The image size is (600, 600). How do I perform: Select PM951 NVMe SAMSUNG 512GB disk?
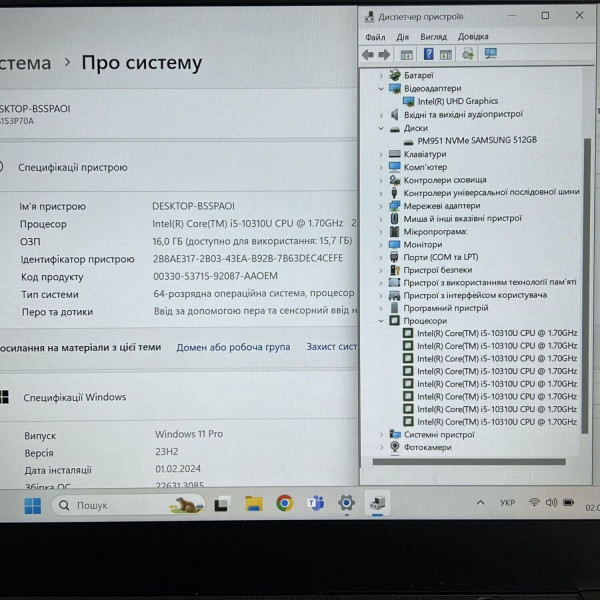coord(477,140)
